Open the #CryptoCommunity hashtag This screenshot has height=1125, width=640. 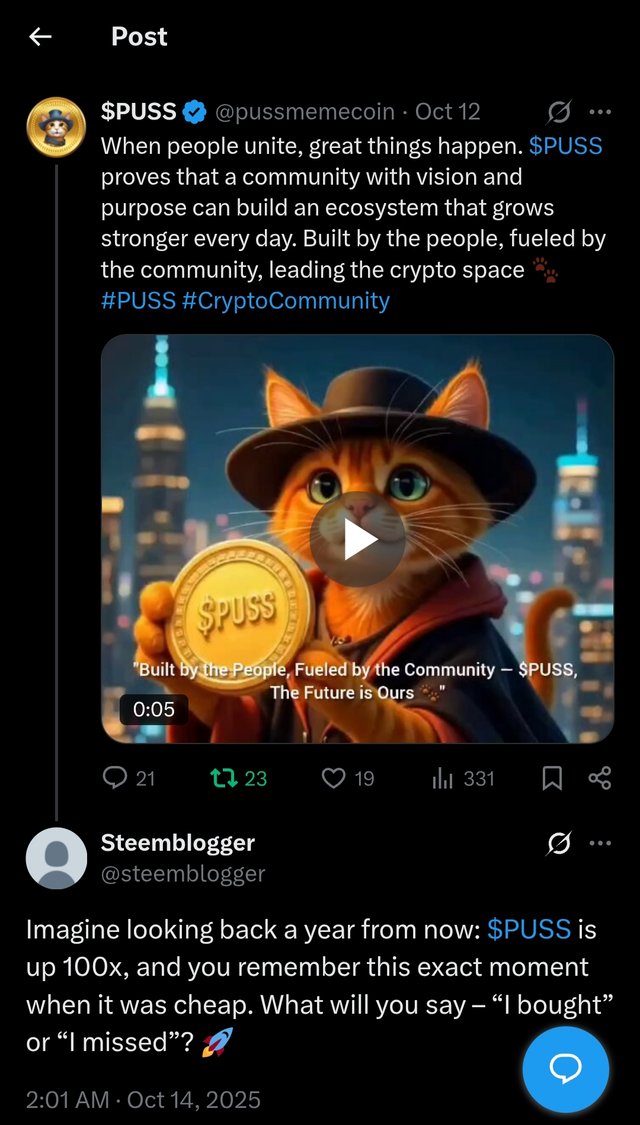(286, 300)
